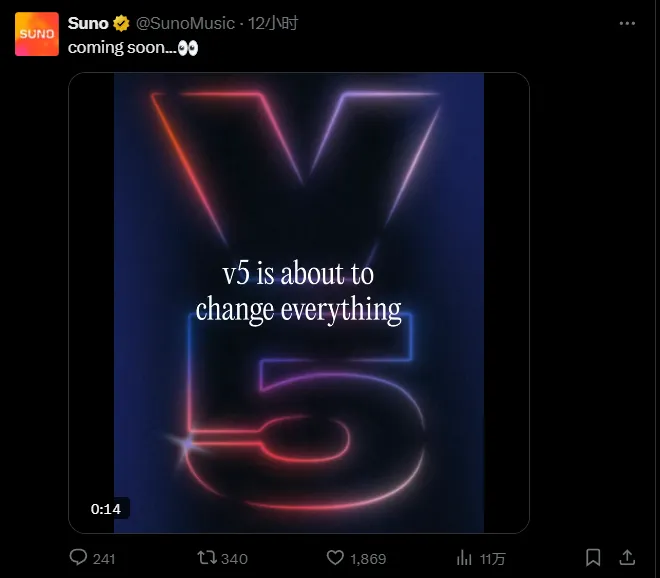Image resolution: width=660 pixels, height=578 pixels.
Task: Open the @SunoMusic handle link
Action: point(185,23)
